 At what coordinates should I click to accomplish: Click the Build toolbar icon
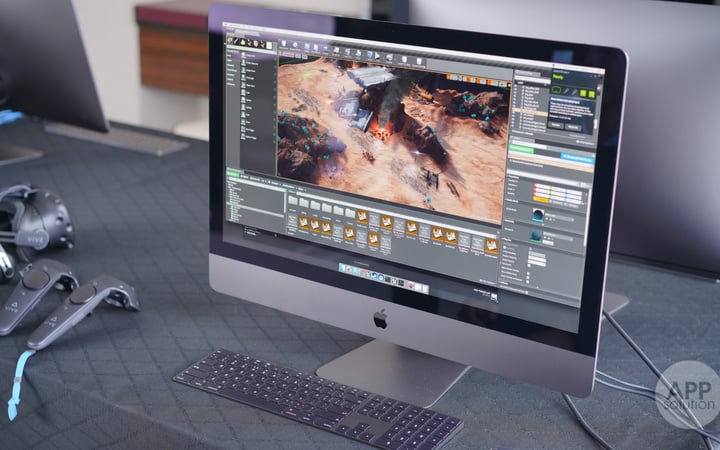tap(358, 54)
